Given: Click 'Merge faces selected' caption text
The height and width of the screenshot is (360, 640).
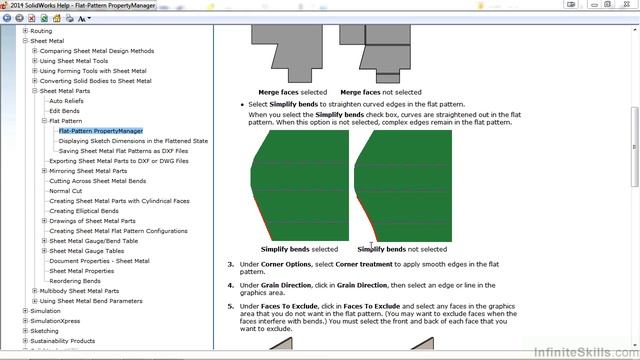Looking at the screenshot, I should (x=293, y=92).
